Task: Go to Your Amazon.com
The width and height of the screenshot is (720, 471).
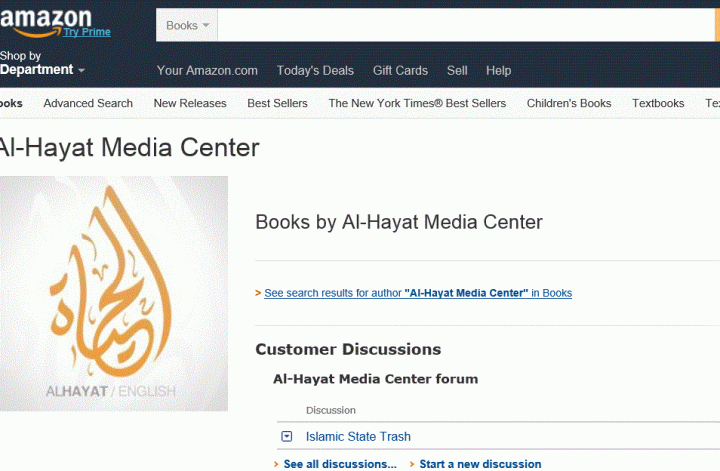Action: pyautogui.click(x=207, y=71)
